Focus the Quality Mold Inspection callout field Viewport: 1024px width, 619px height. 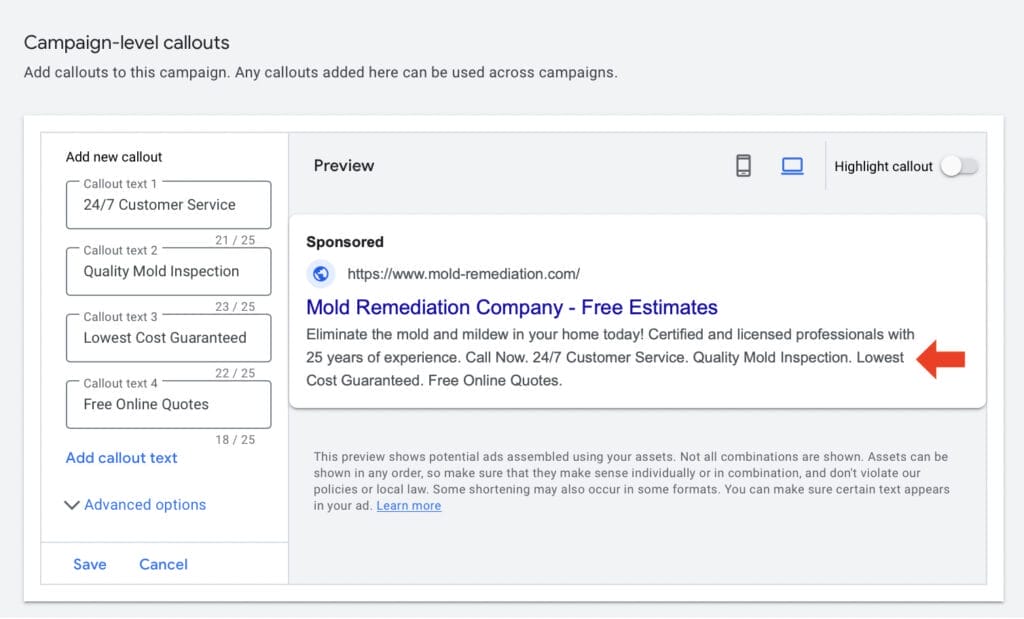pos(168,271)
